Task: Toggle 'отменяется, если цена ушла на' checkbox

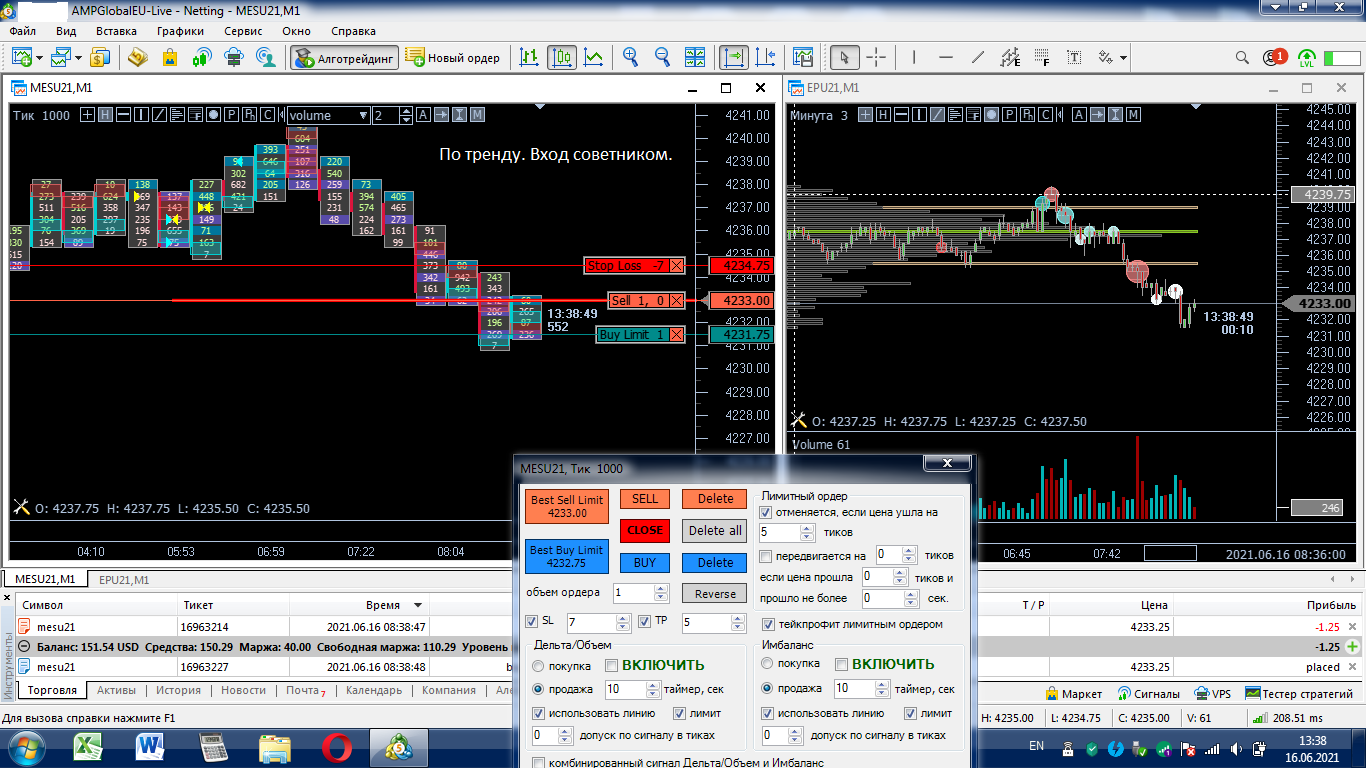Action: 766,512
